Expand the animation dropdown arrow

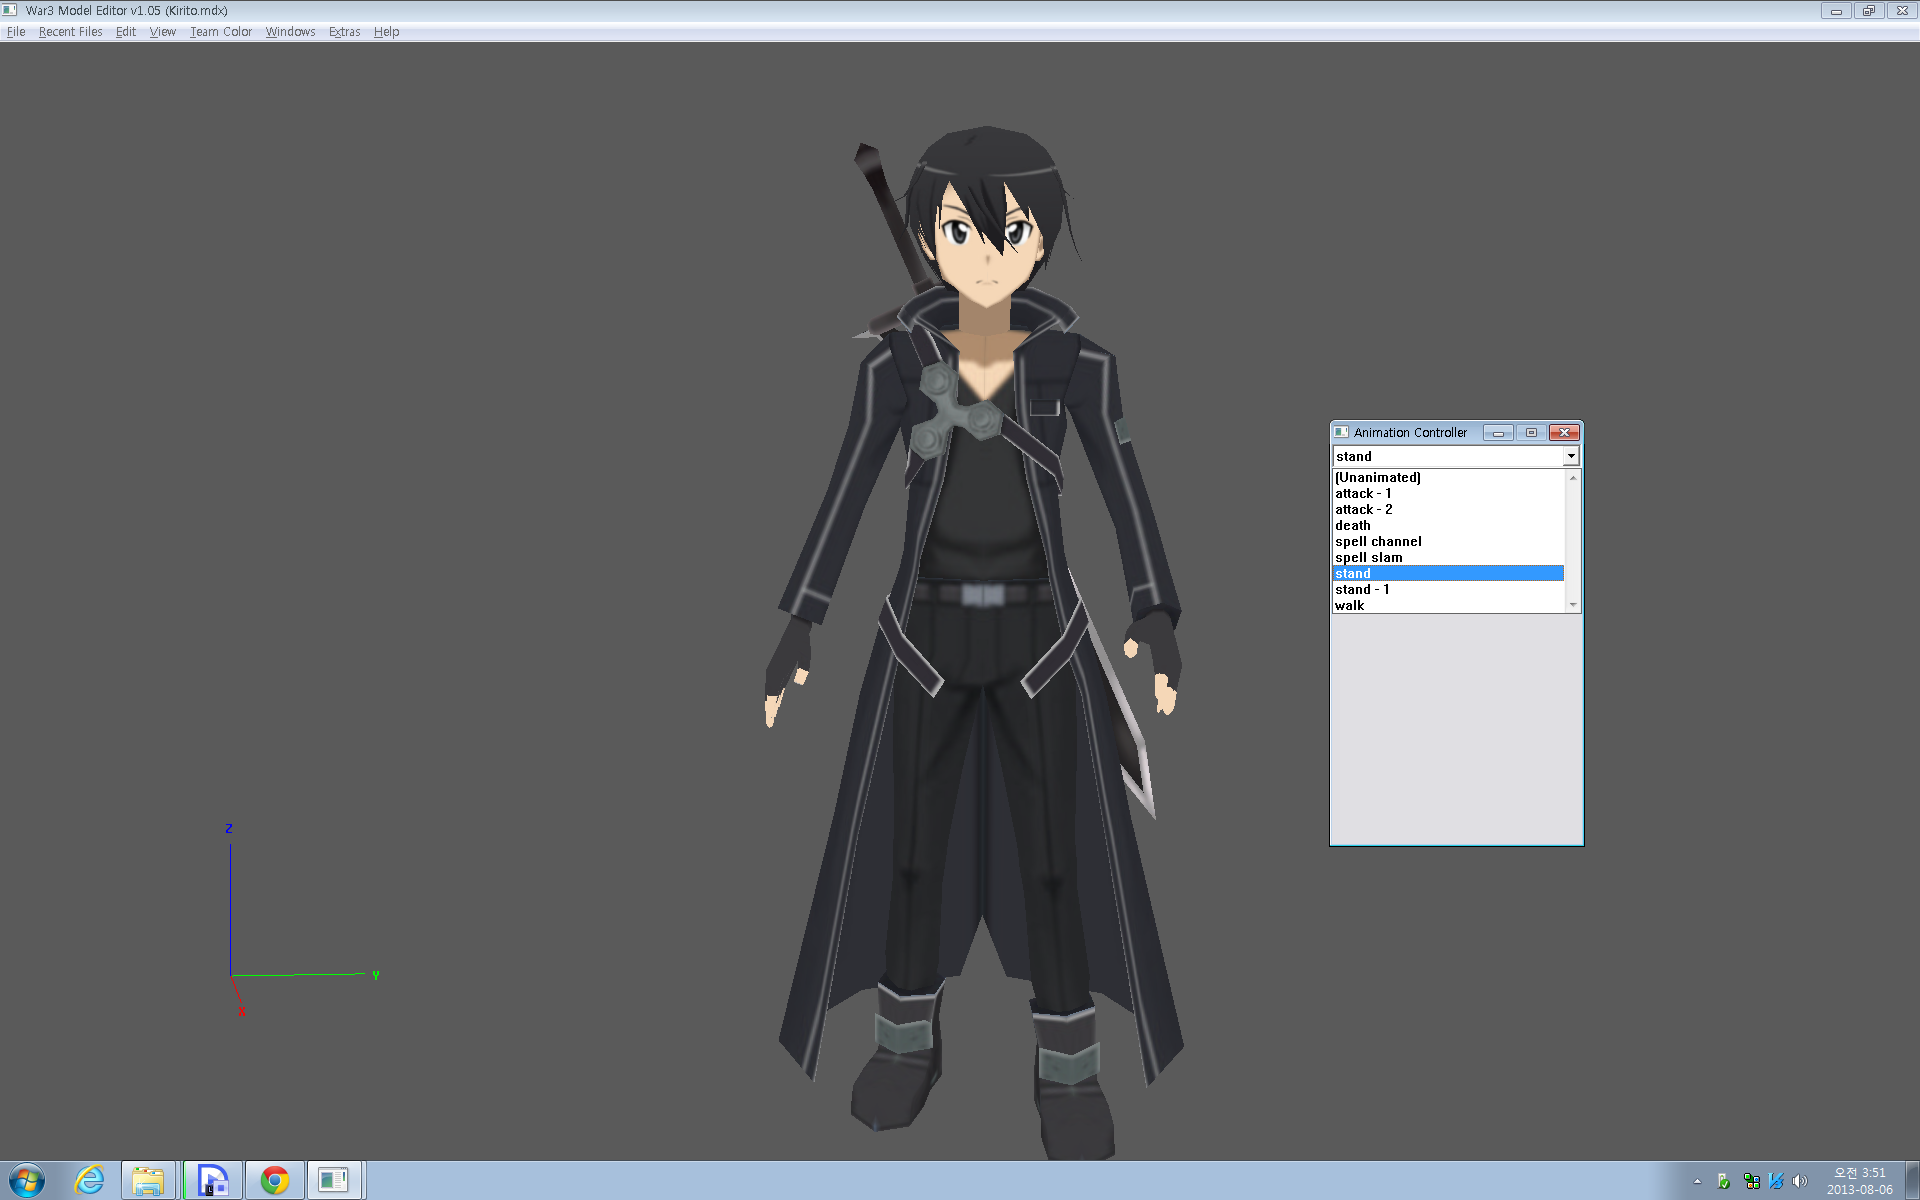coord(1571,456)
